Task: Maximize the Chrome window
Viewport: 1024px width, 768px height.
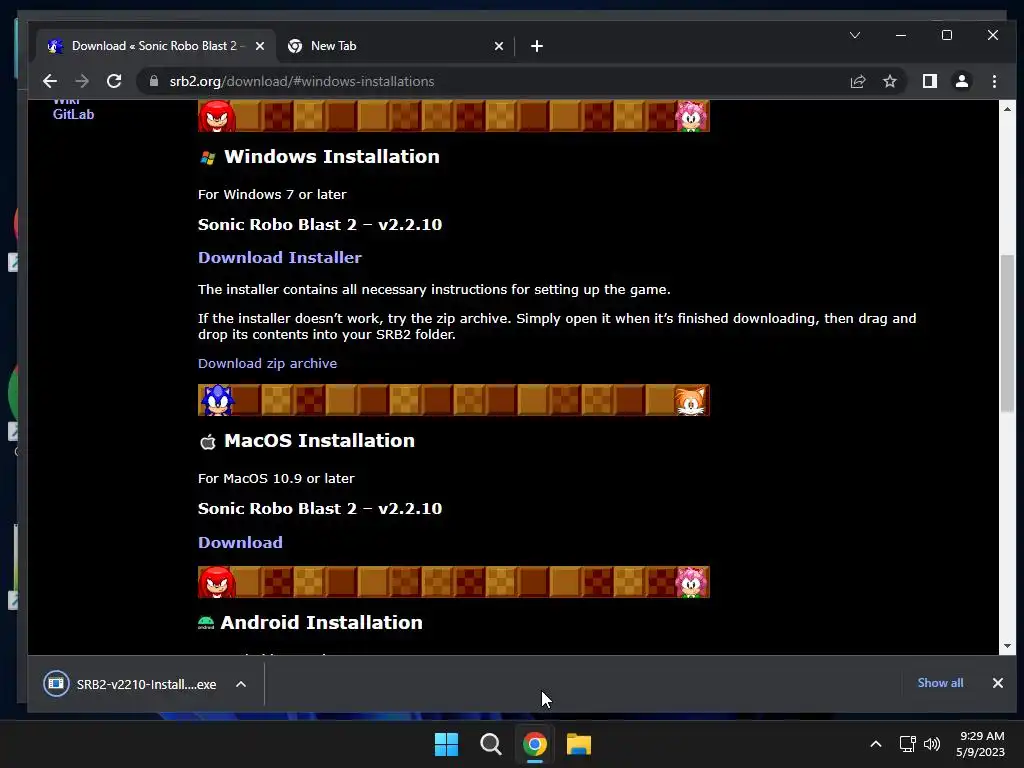Action: (x=947, y=35)
